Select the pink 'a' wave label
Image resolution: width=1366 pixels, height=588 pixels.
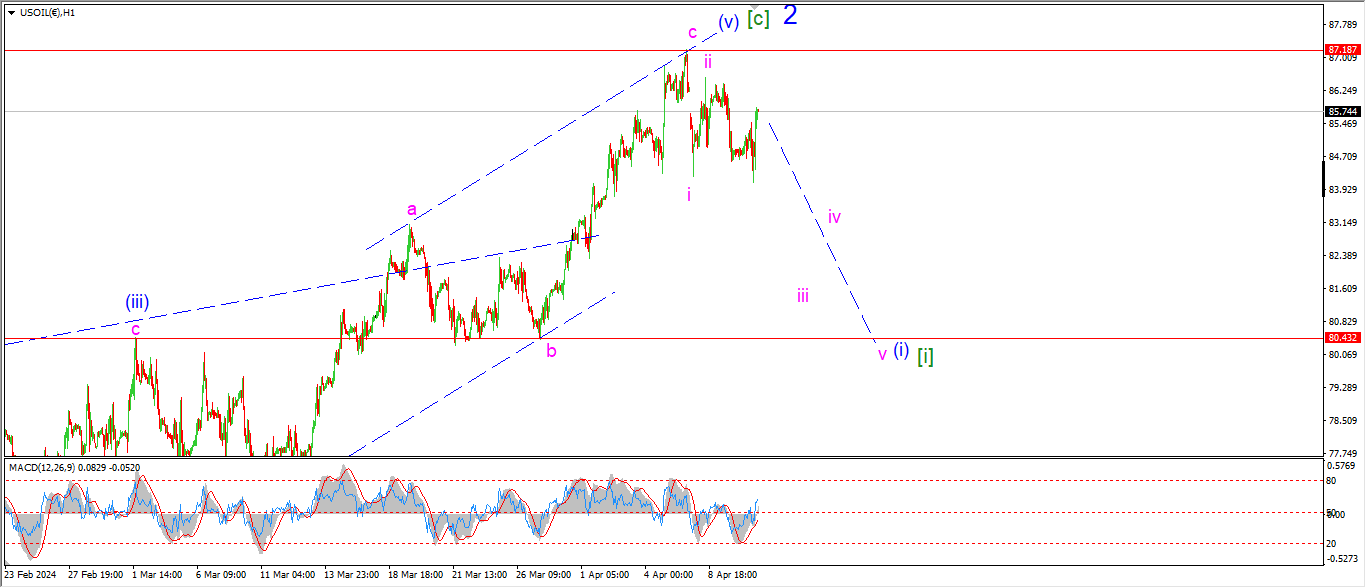[411, 209]
